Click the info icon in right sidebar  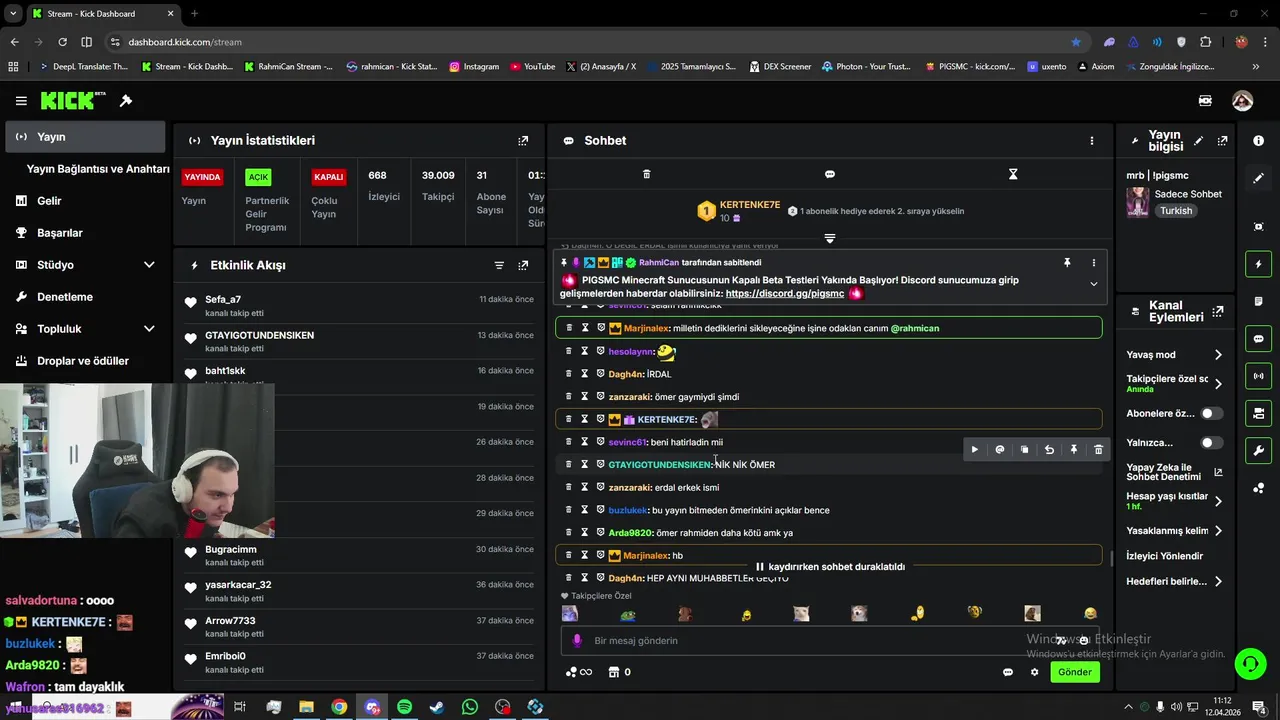click(x=1258, y=141)
